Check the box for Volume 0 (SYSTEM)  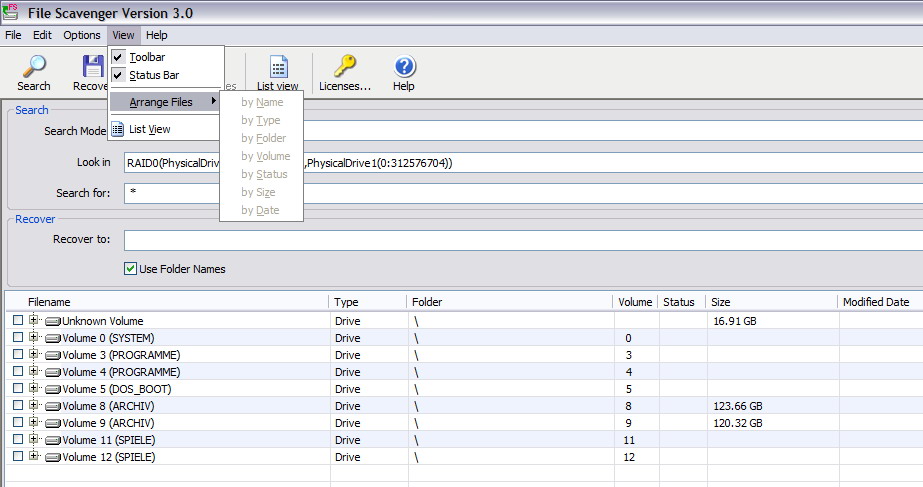18,337
